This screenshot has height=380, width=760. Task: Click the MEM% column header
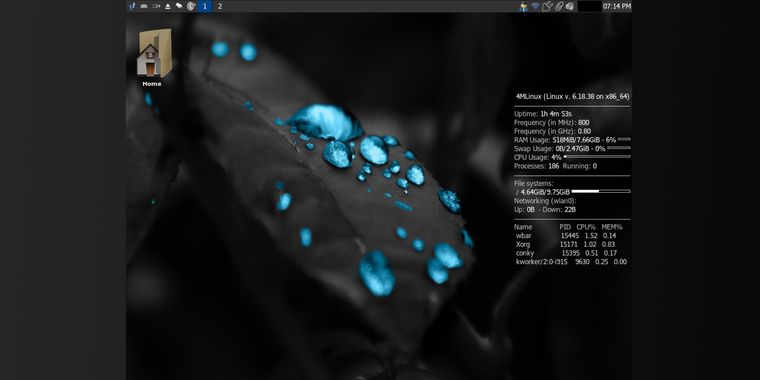click(x=612, y=227)
